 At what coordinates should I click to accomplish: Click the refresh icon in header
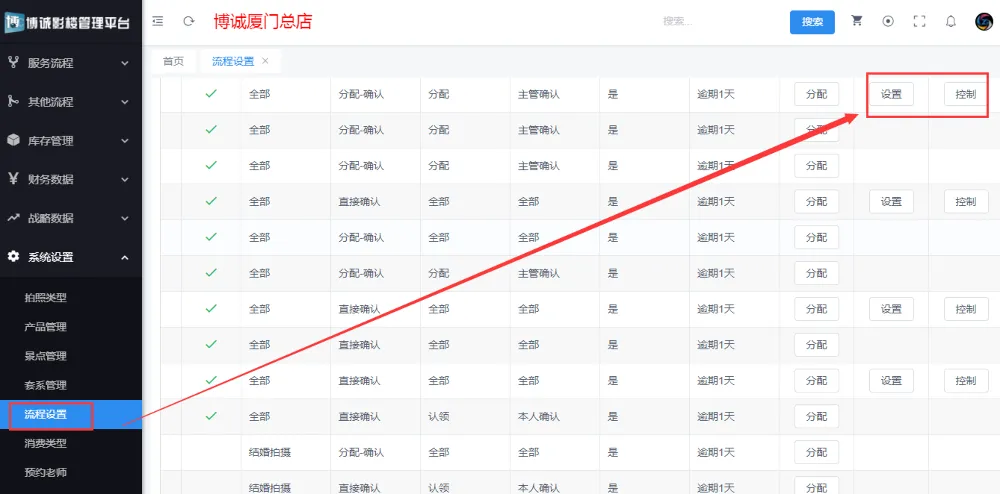point(188,21)
